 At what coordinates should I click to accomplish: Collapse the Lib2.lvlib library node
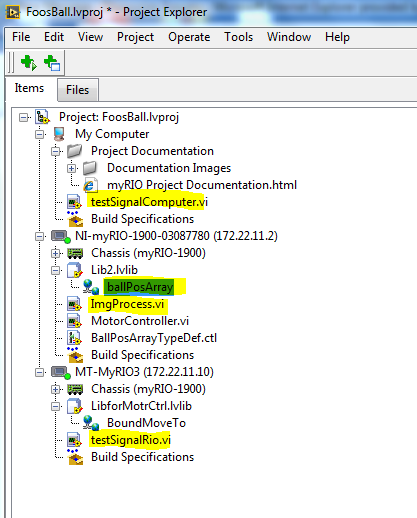point(56,270)
